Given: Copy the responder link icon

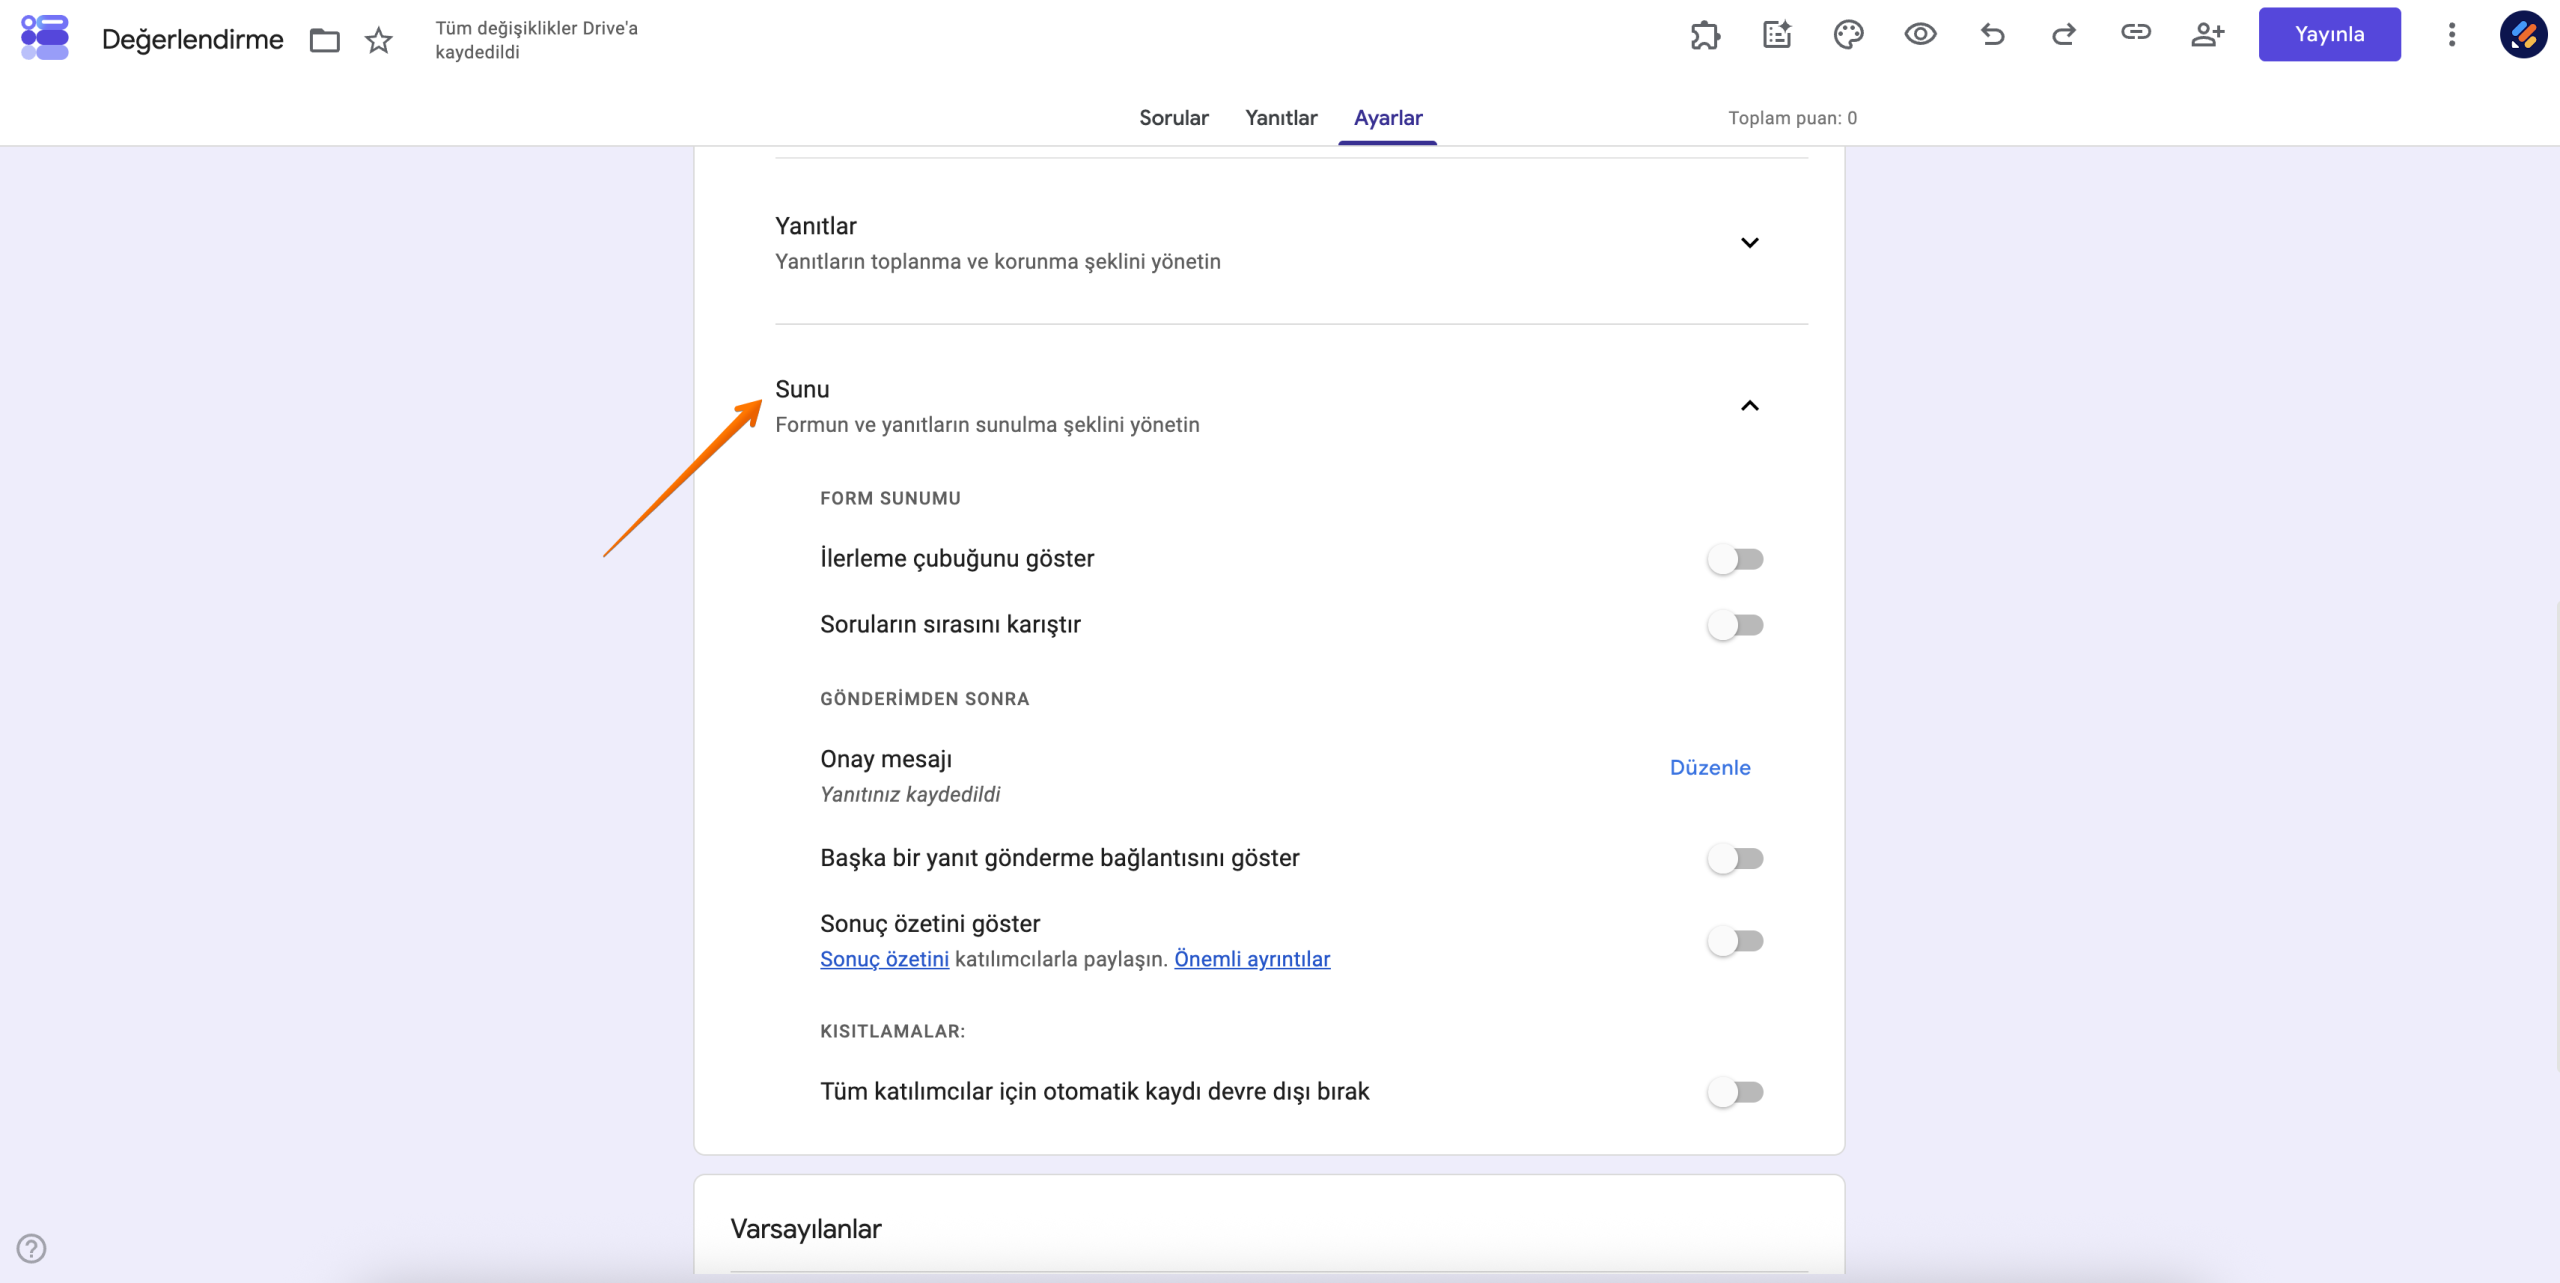Looking at the screenshot, I should coord(2136,33).
